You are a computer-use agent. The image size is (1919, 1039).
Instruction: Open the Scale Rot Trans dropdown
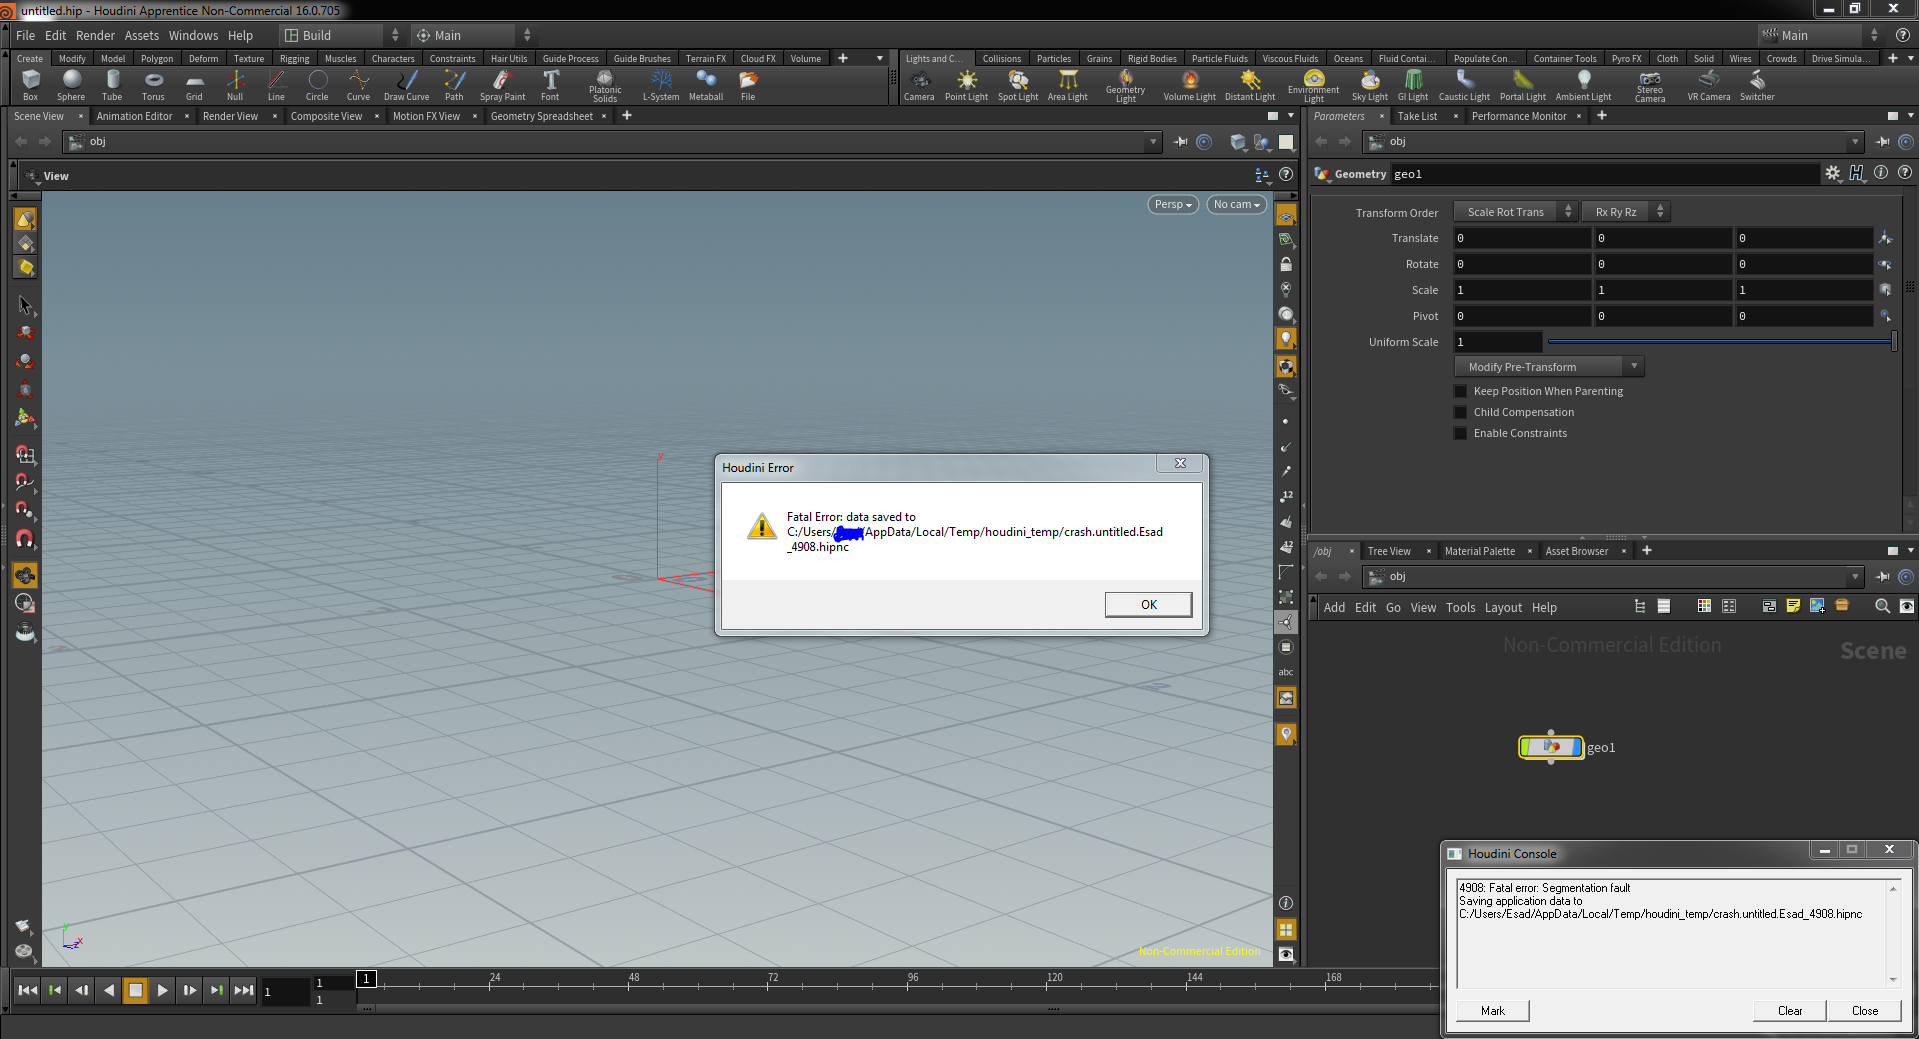tap(1515, 212)
